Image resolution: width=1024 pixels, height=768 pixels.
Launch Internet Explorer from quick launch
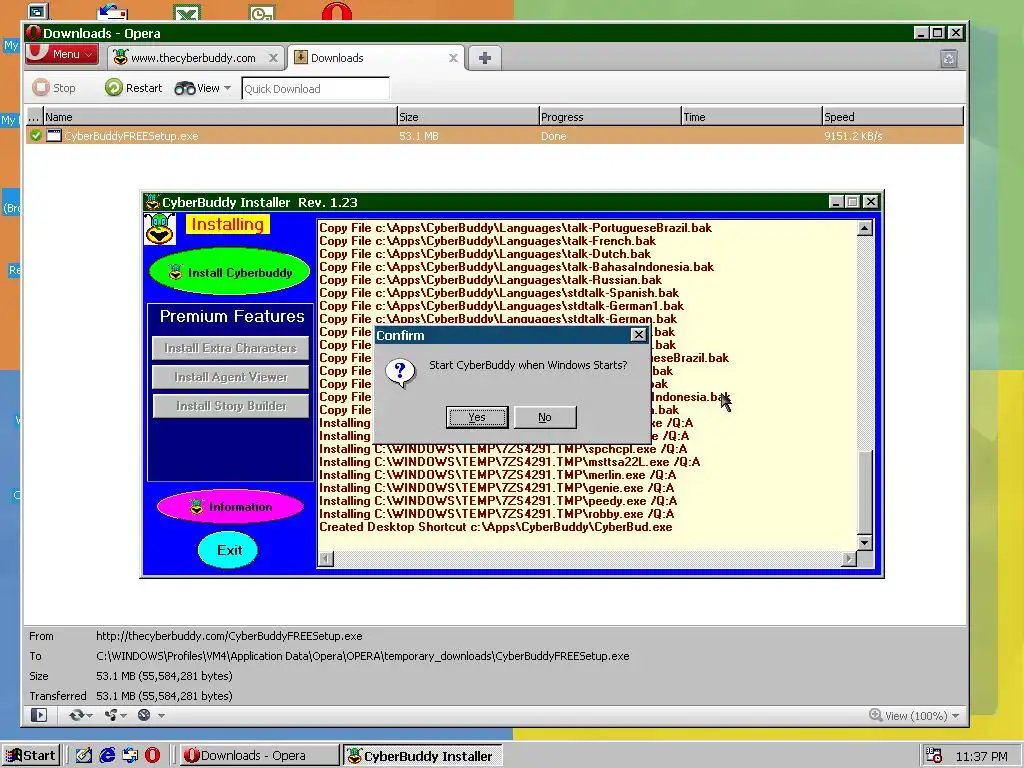pyautogui.click(x=107, y=756)
